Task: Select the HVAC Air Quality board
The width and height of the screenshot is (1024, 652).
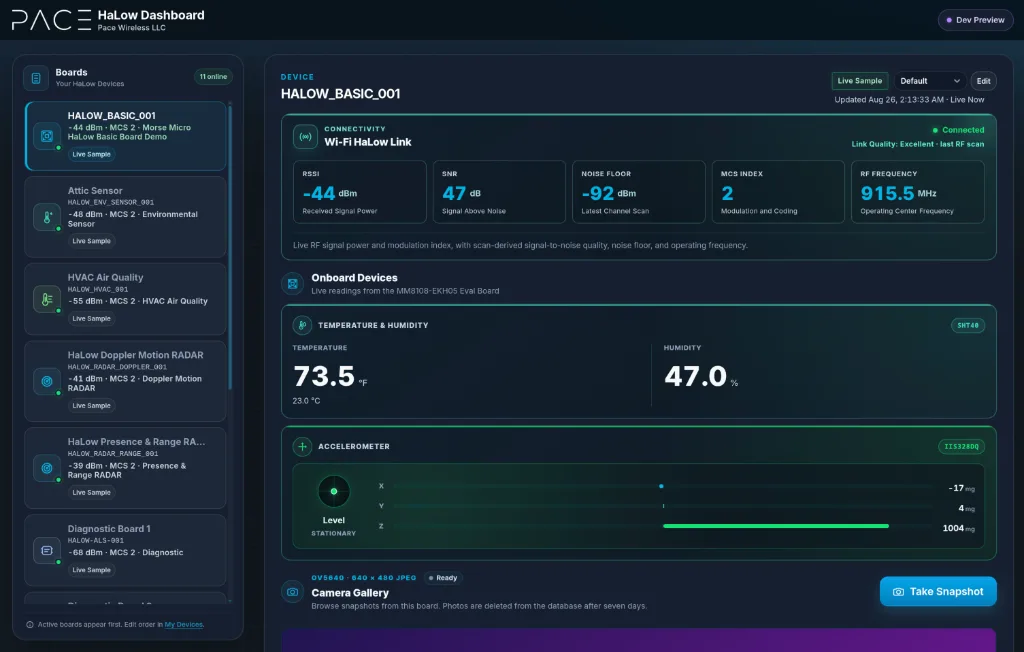Action: (125, 299)
